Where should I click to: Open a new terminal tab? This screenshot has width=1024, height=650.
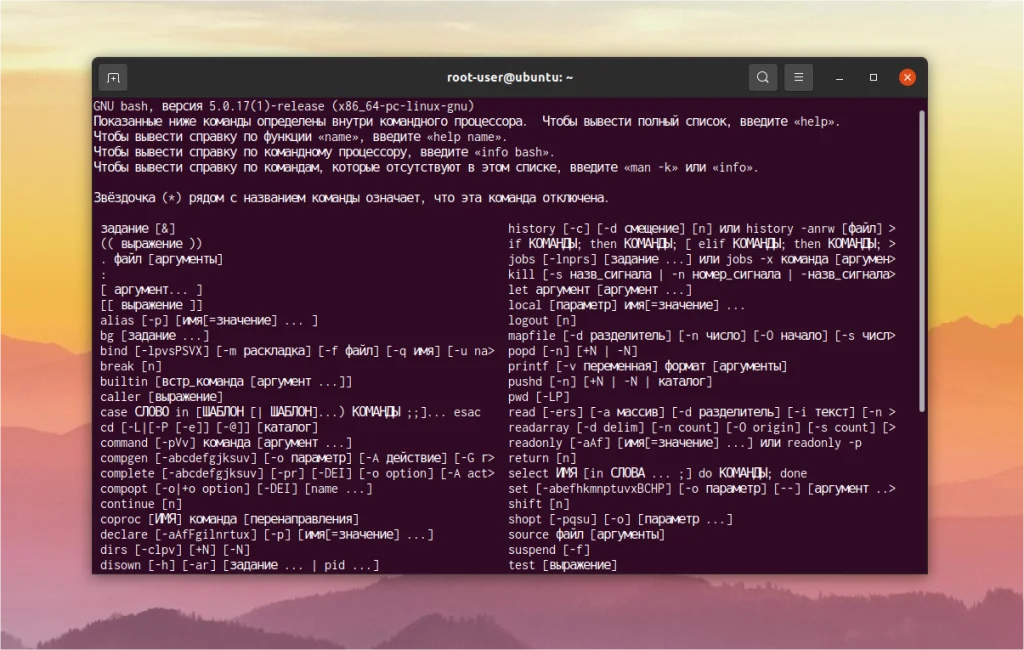click(x=113, y=77)
